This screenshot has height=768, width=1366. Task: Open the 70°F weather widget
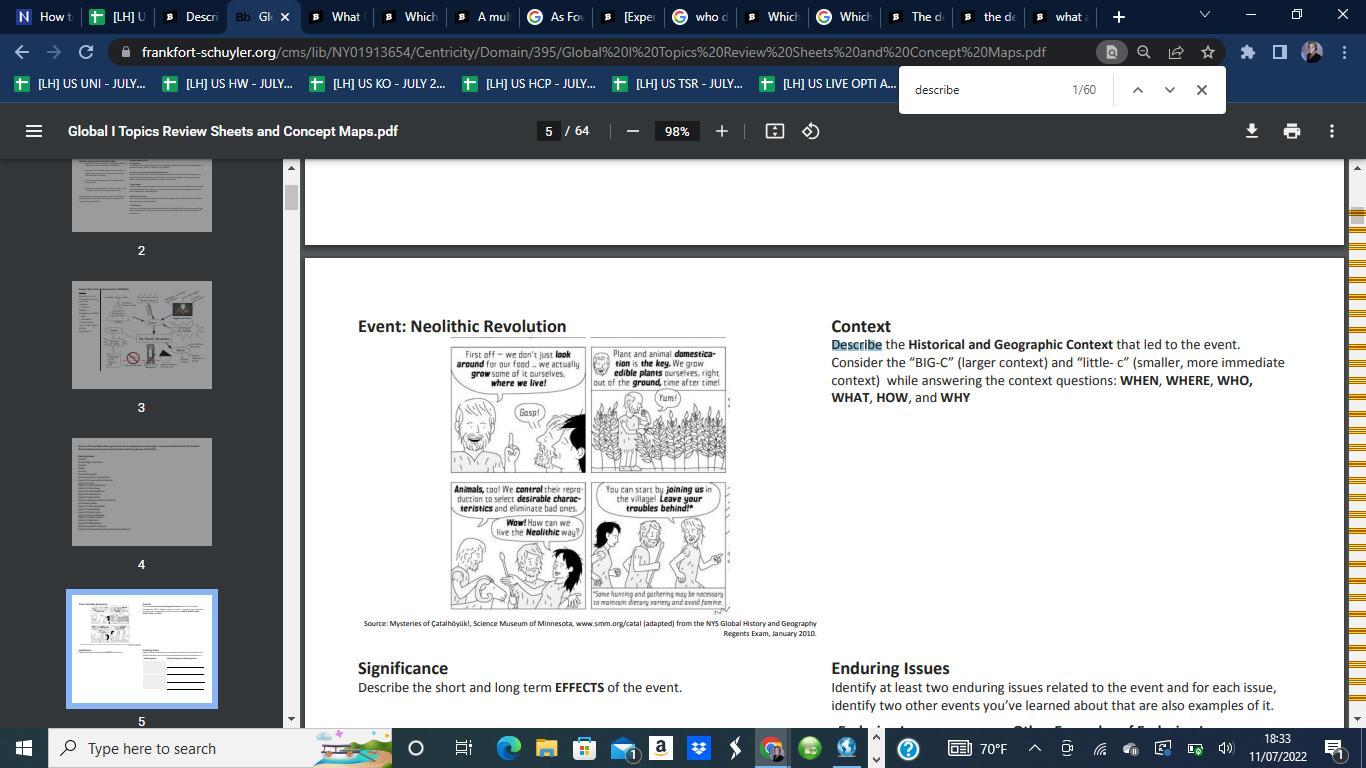(977, 748)
